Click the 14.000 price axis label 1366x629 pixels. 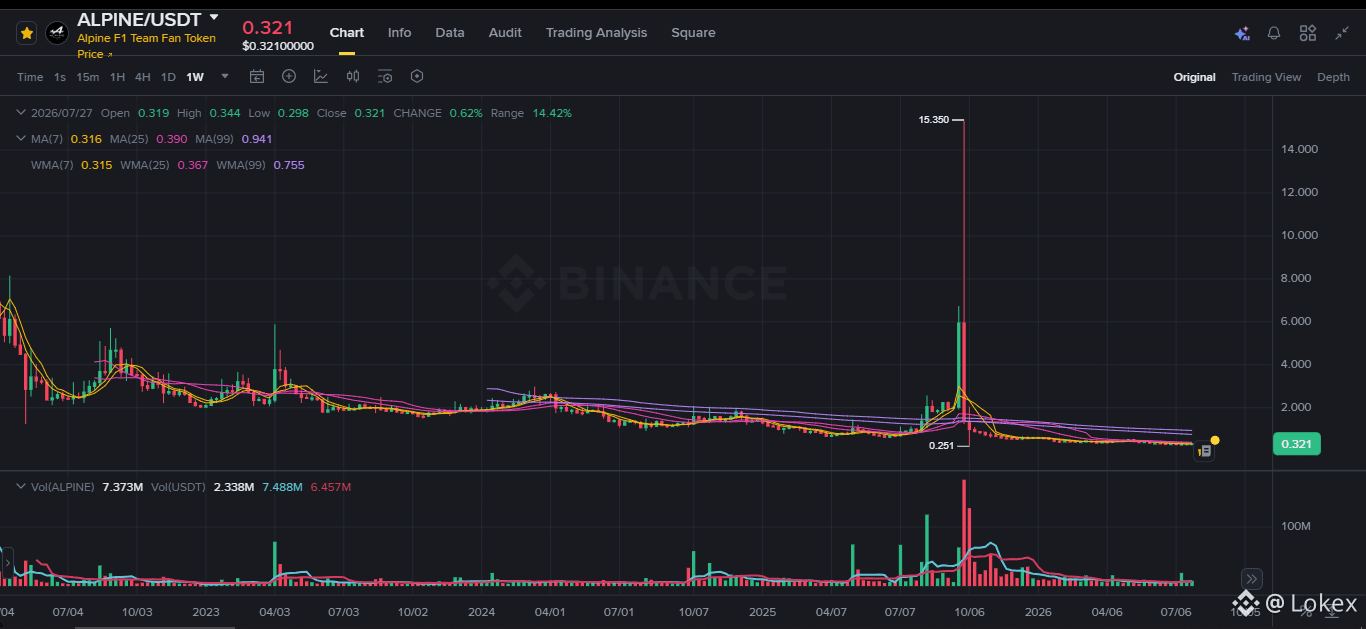[1300, 149]
